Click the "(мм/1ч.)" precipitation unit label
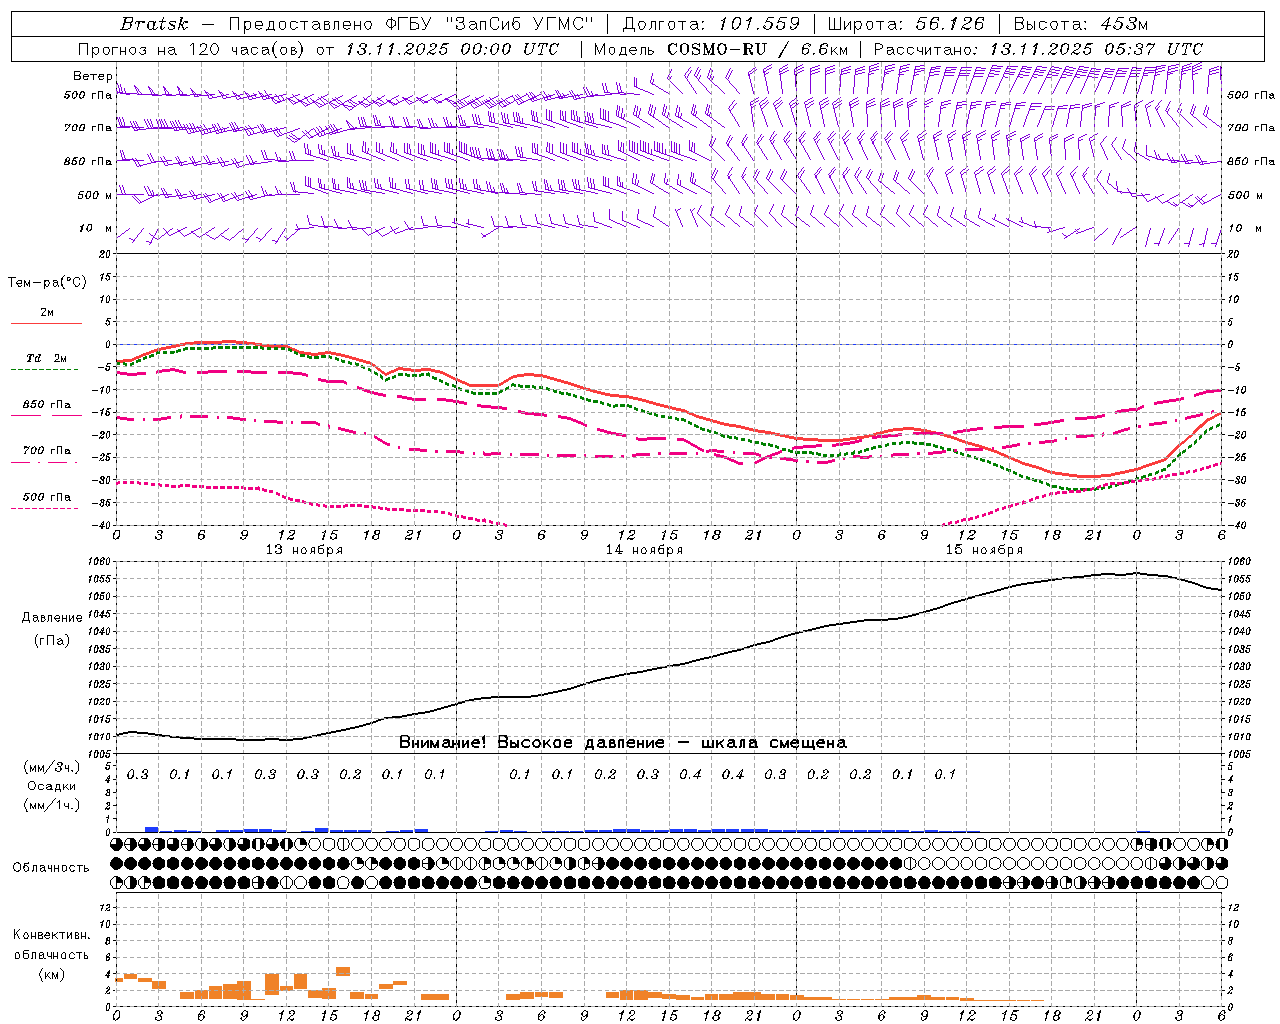This screenshot has height=1024, width=1280. 52,805
